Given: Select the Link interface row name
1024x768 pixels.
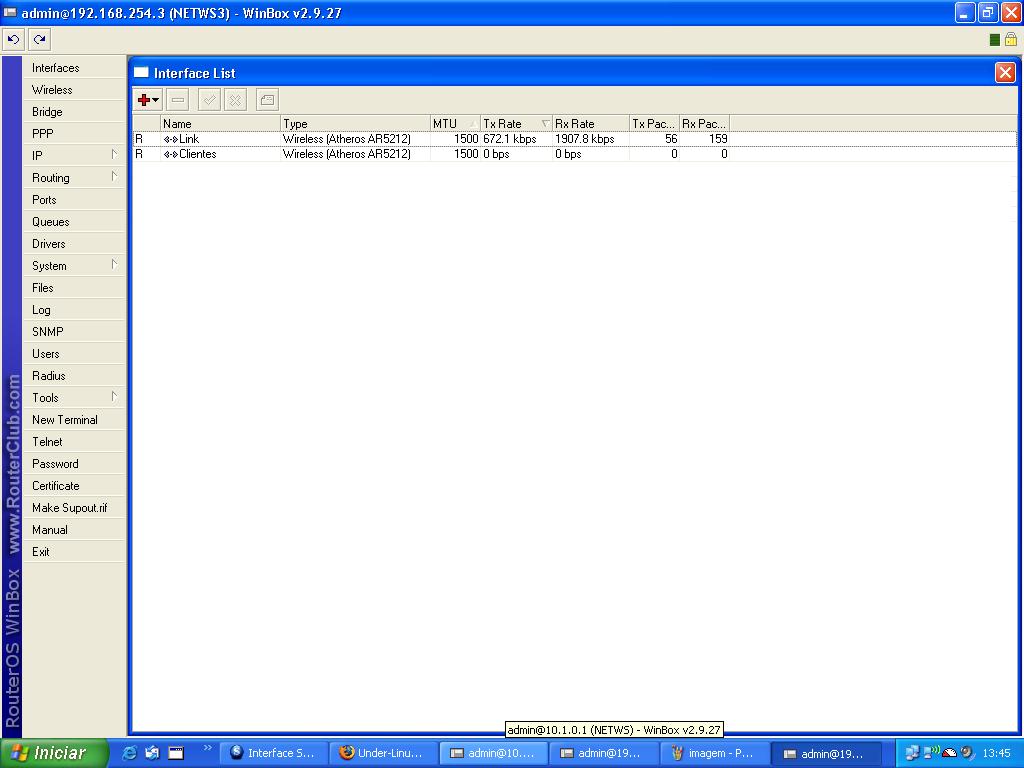Looking at the screenshot, I should tap(189, 138).
